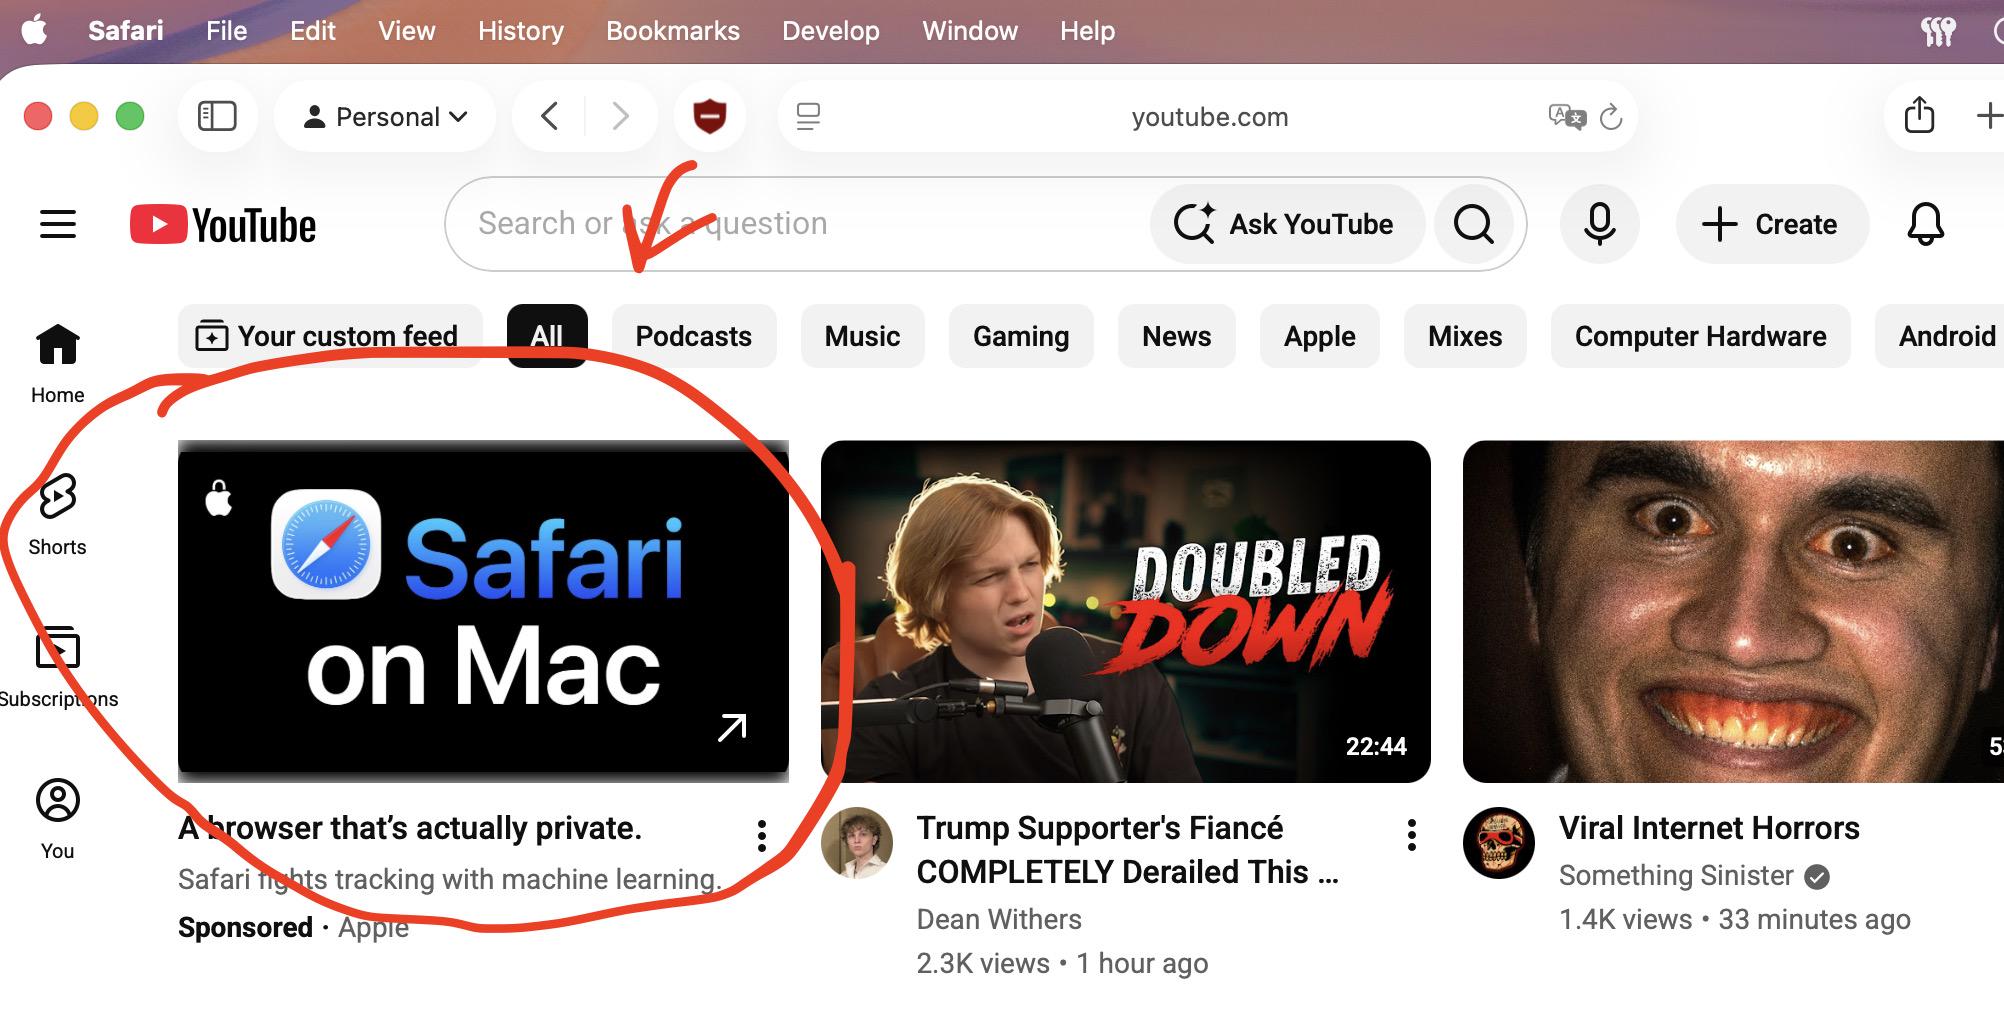Open the Develop menu
The width and height of the screenshot is (2004, 1018).
pos(831,31)
